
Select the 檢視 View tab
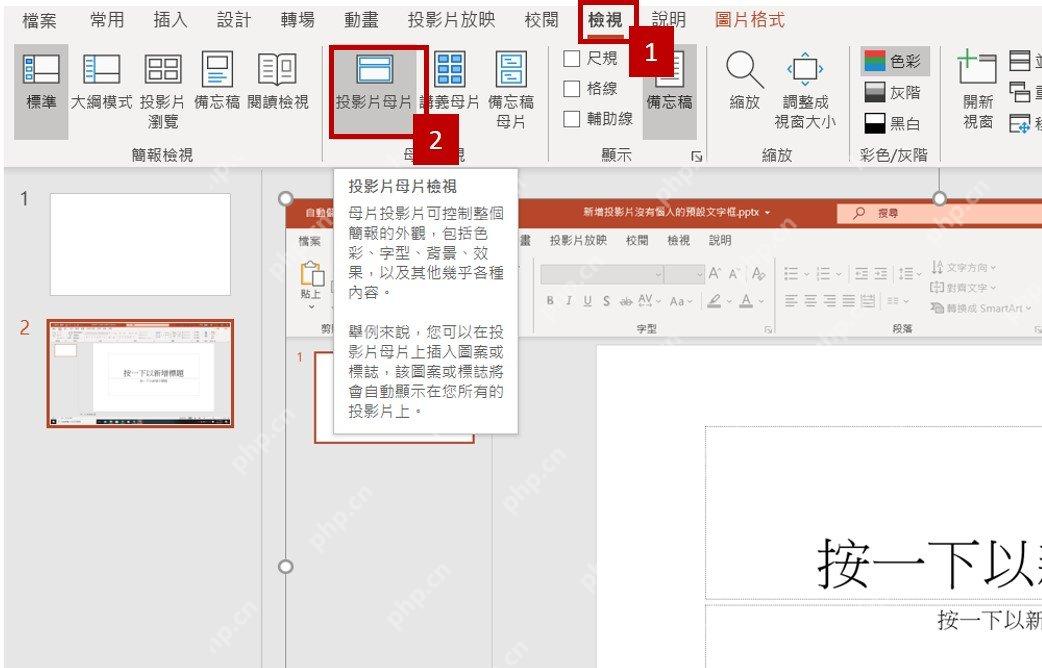[x=605, y=21]
